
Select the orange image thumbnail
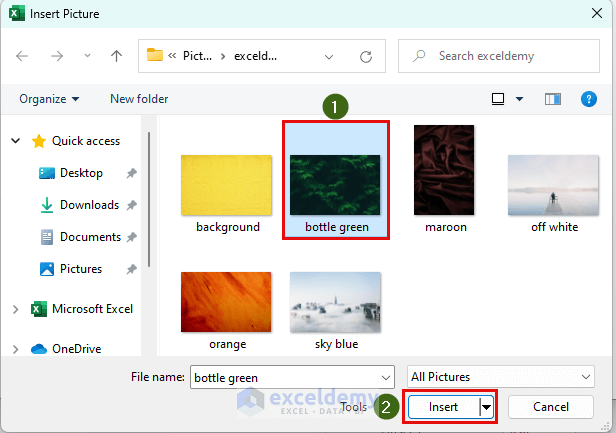(226, 302)
